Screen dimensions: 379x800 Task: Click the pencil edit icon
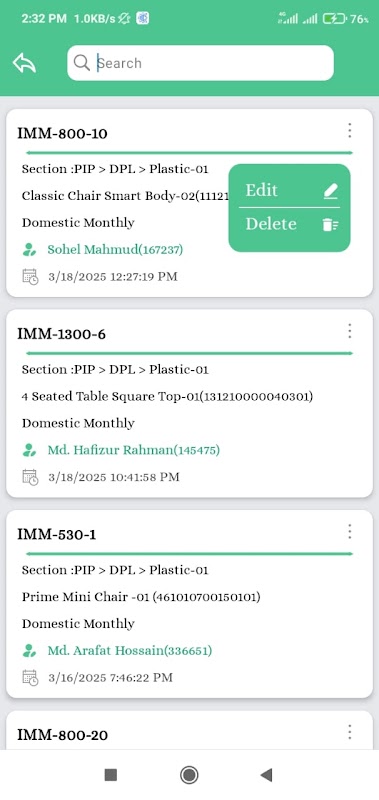tap(331, 191)
